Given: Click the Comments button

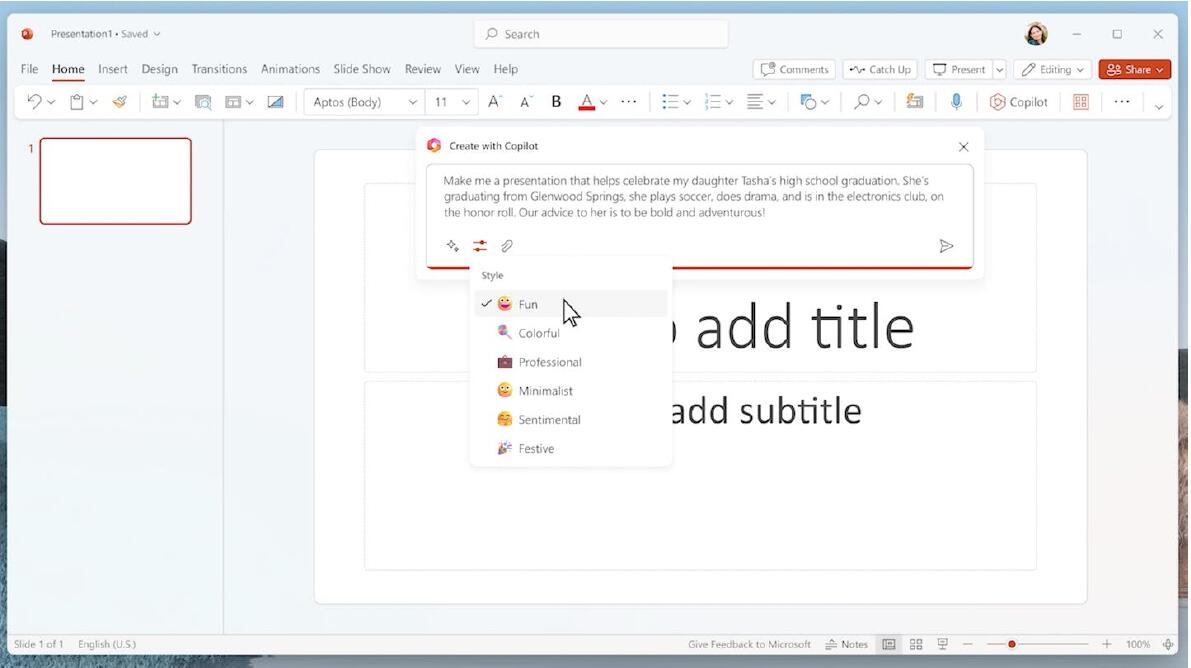Looking at the screenshot, I should pyautogui.click(x=795, y=69).
